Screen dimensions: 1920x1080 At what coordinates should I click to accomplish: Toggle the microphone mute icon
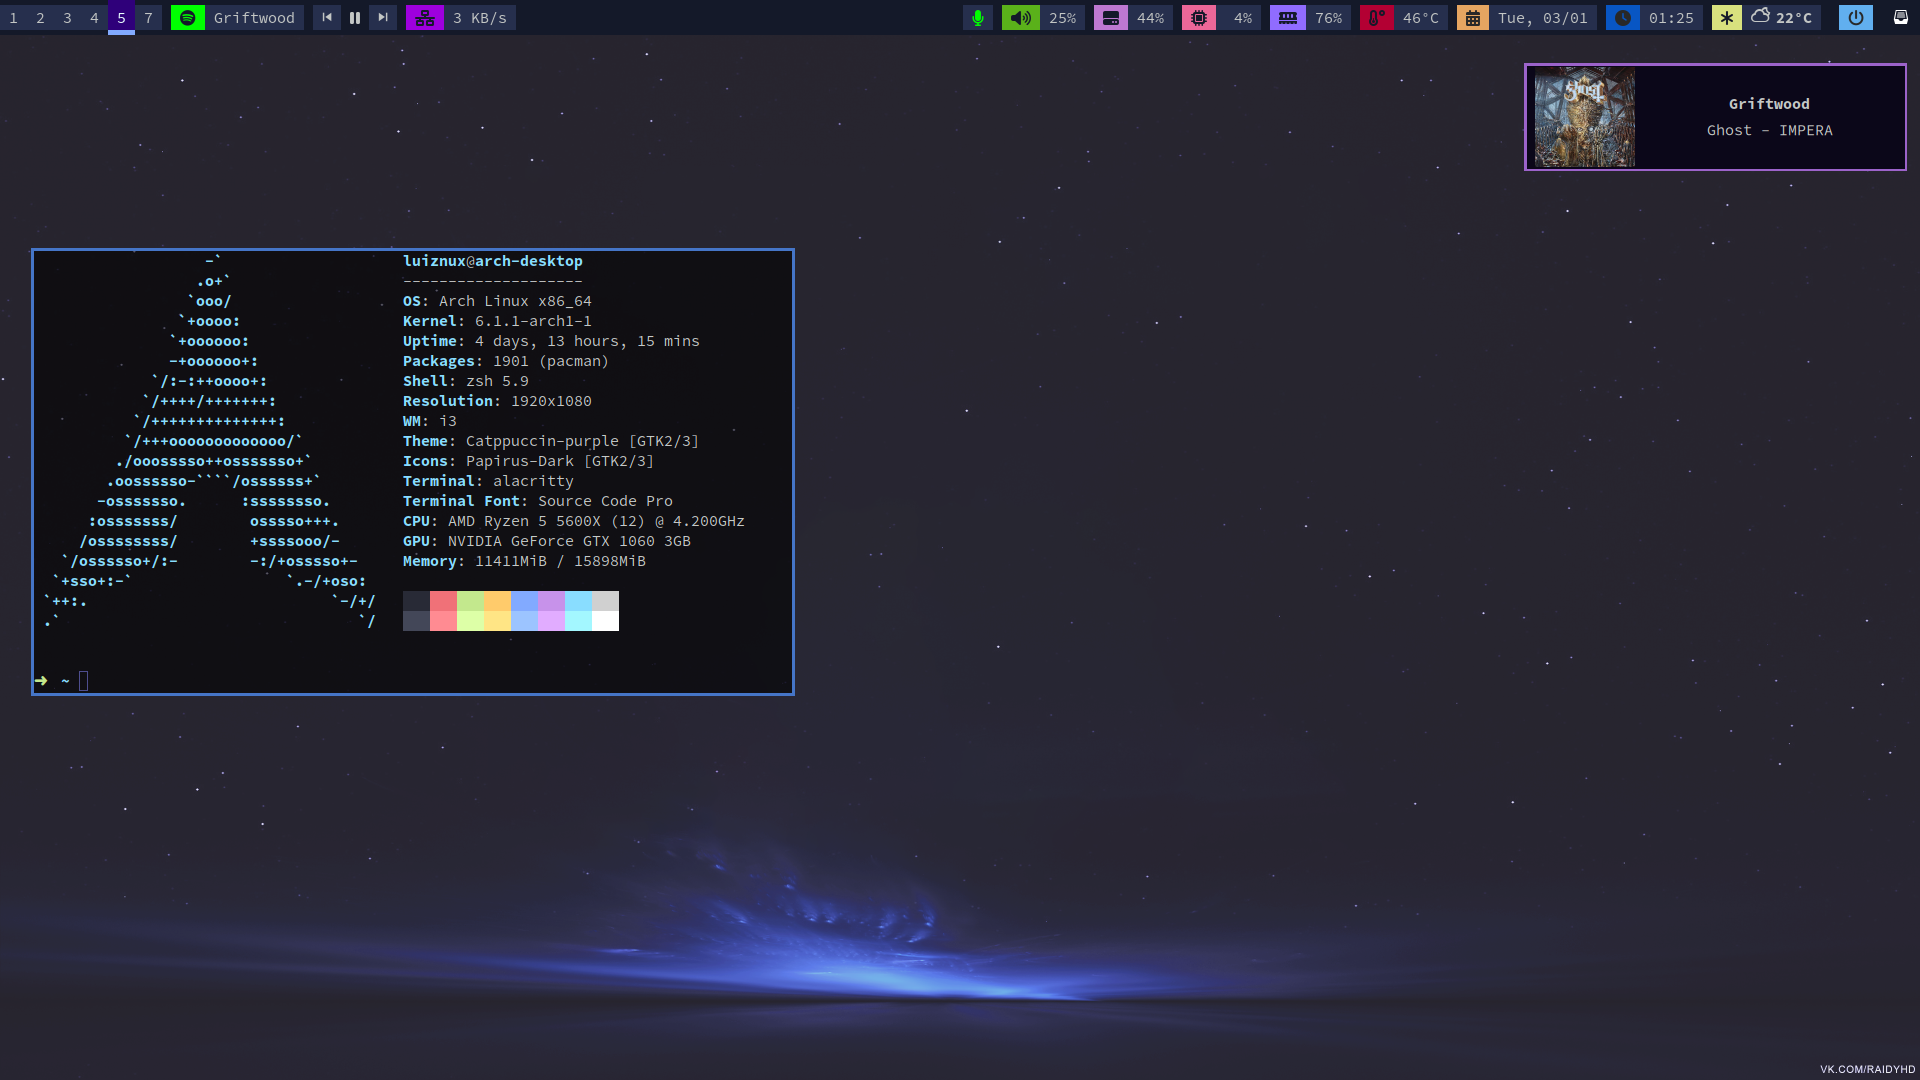[x=978, y=18]
